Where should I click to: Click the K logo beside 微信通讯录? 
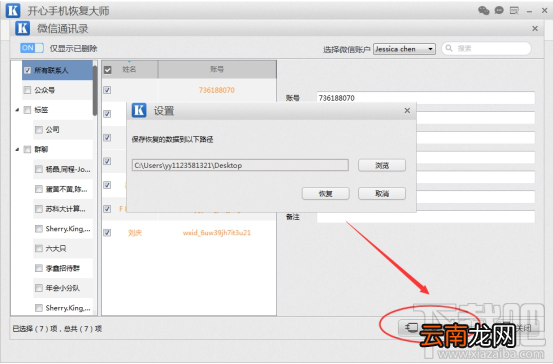23,28
